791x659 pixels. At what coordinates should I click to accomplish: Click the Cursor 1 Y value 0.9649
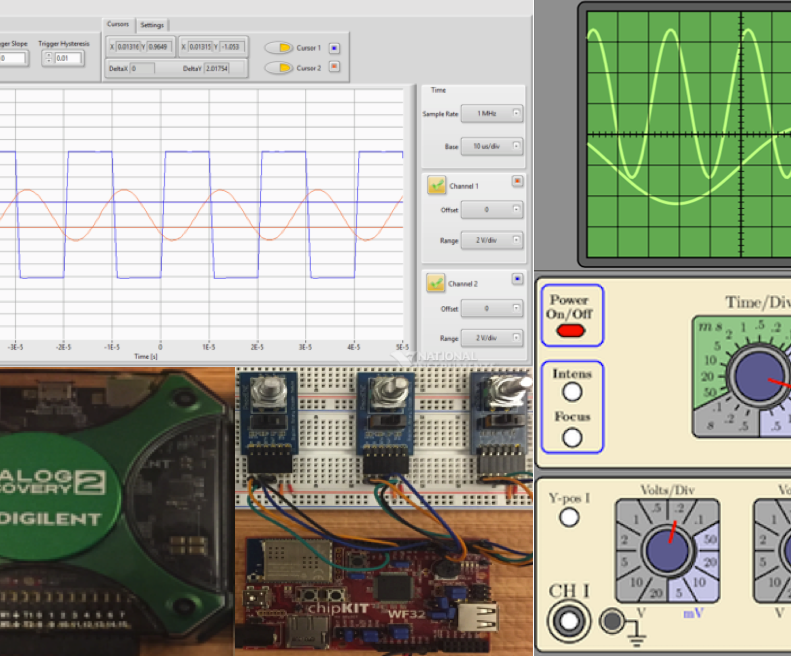point(158,47)
